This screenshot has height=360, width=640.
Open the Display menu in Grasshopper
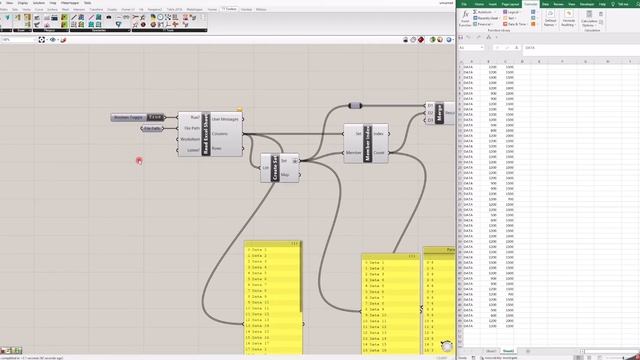click(23, 3)
